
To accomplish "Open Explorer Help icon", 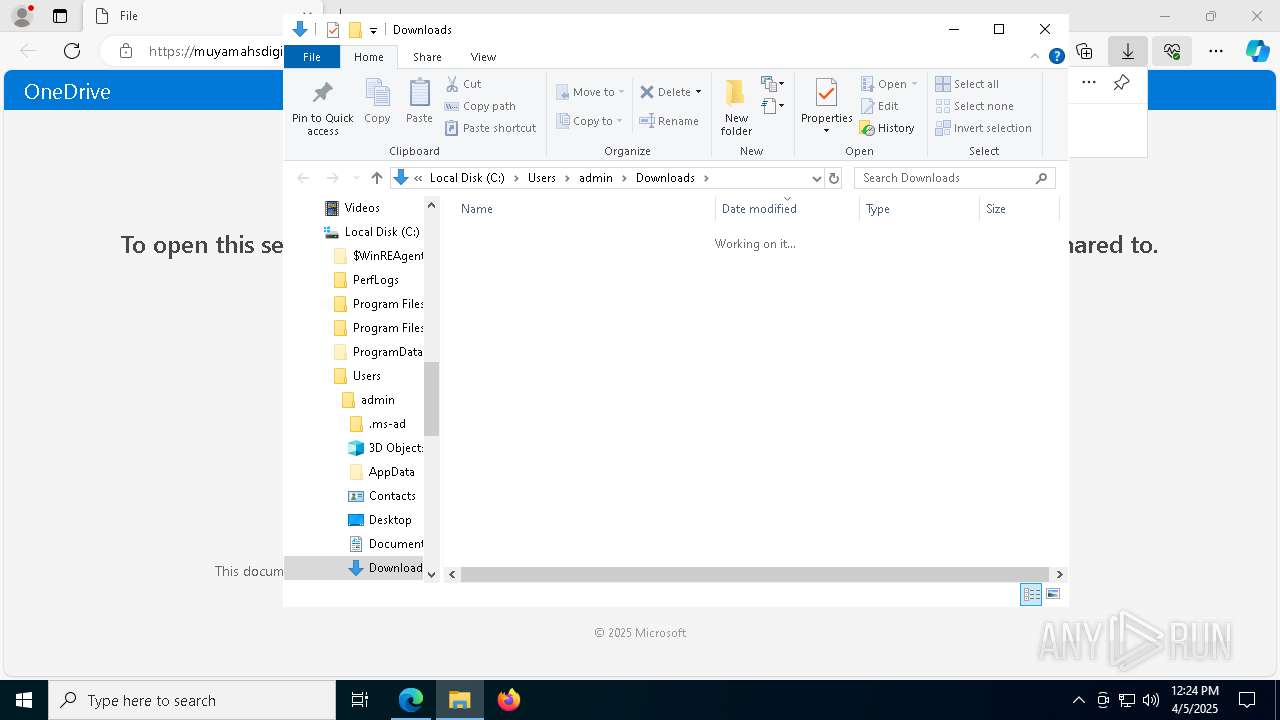I will (x=1056, y=56).
